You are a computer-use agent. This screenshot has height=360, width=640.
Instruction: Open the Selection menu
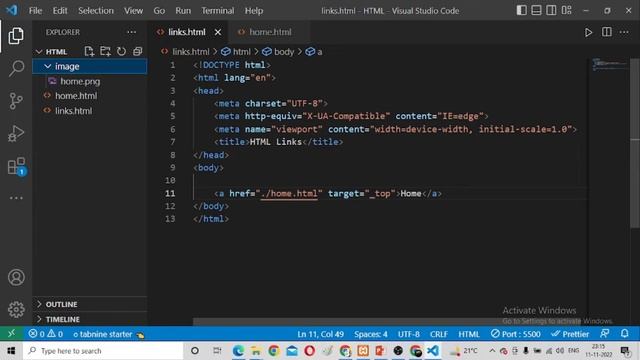tap(96, 10)
